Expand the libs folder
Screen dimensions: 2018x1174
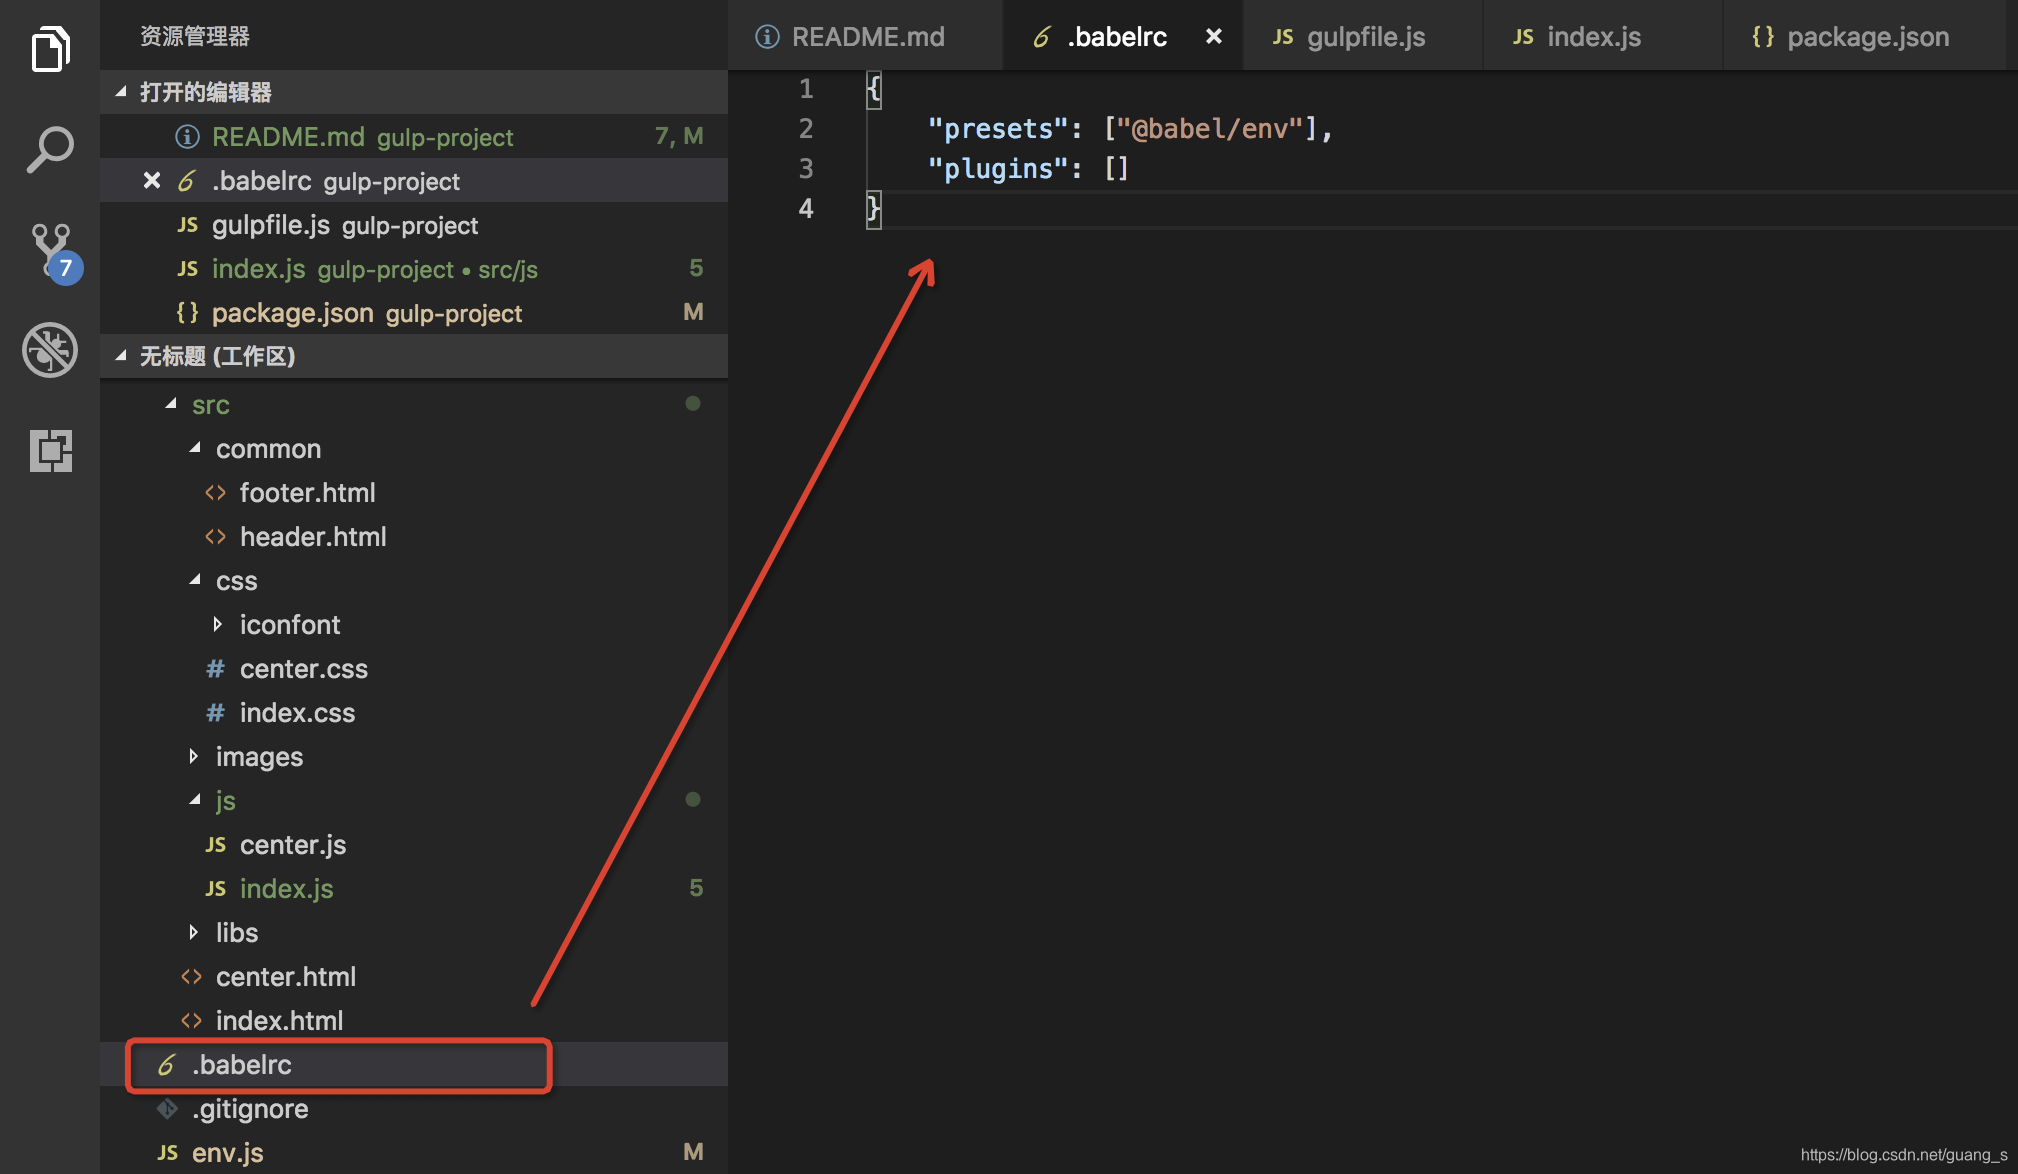(193, 933)
